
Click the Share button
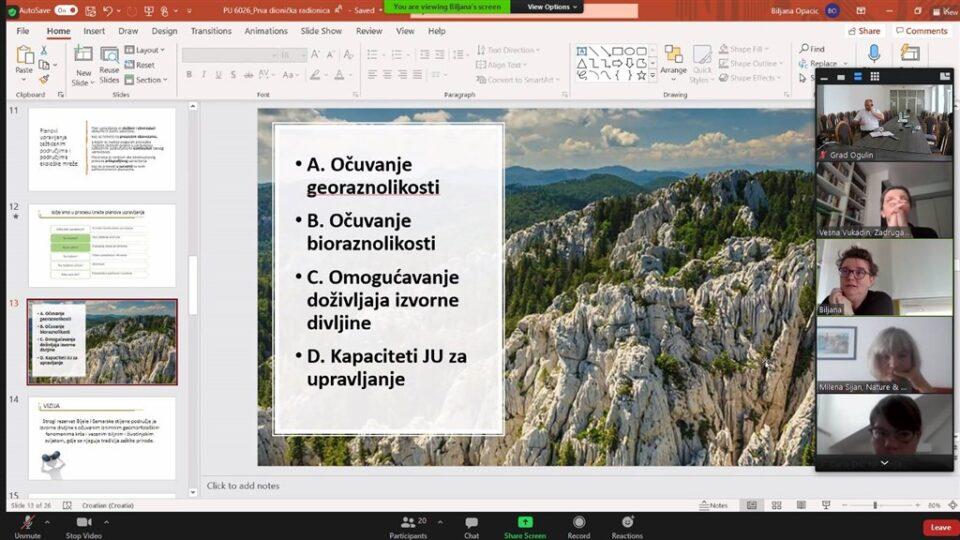[x=864, y=31]
